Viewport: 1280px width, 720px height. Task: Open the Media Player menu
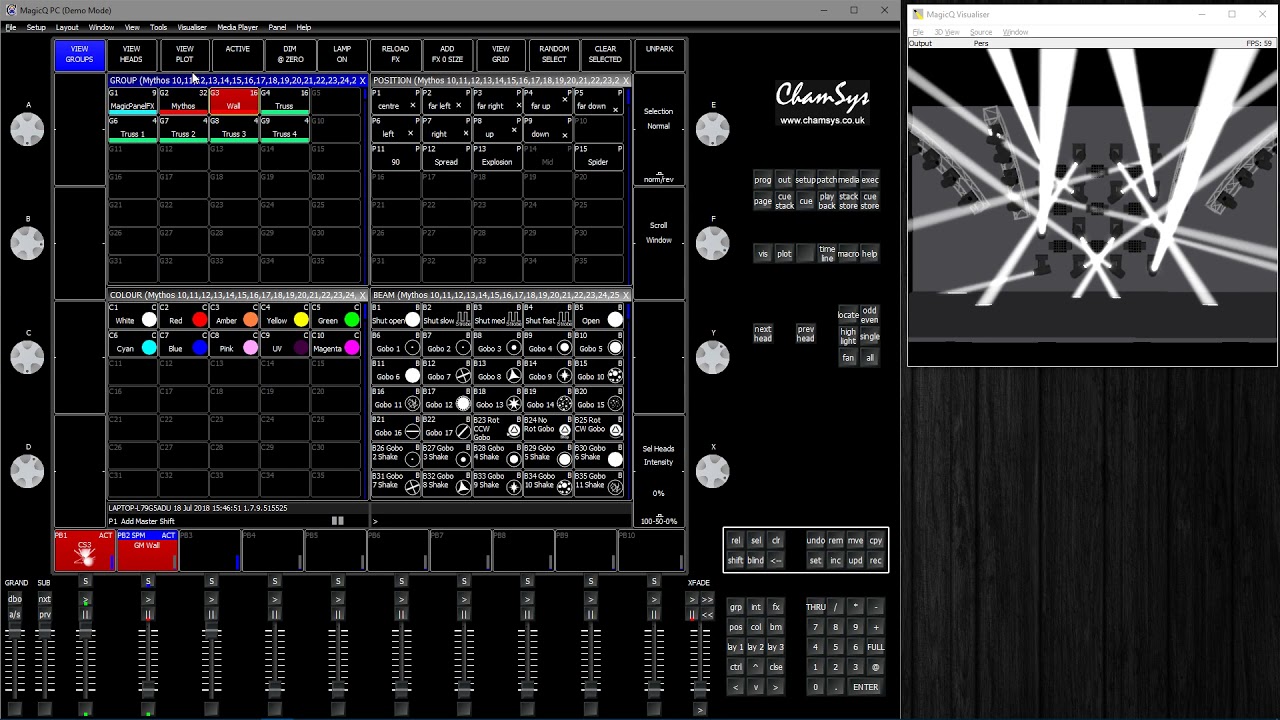[x=237, y=28]
